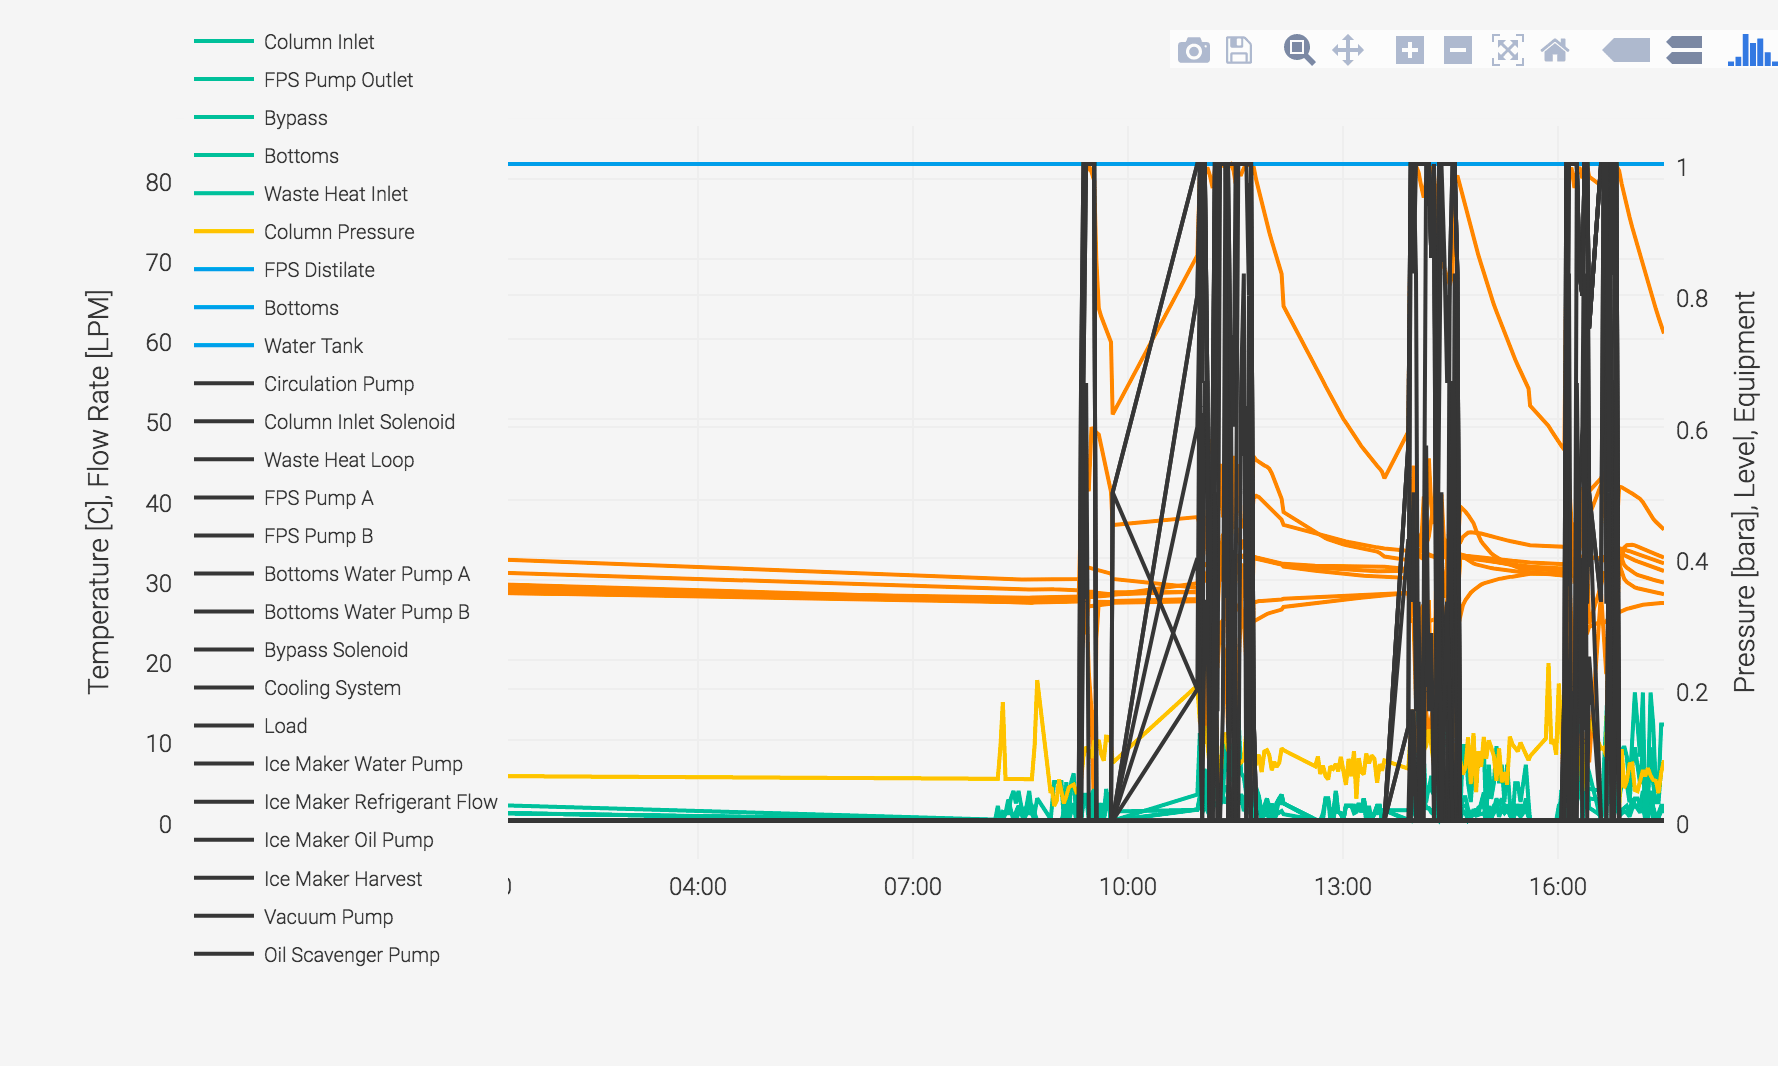Image resolution: width=1778 pixels, height=1066 pixels.
Task: Activate the box zoom tool
Action: pyautogui.click(x=1298, y=49)
